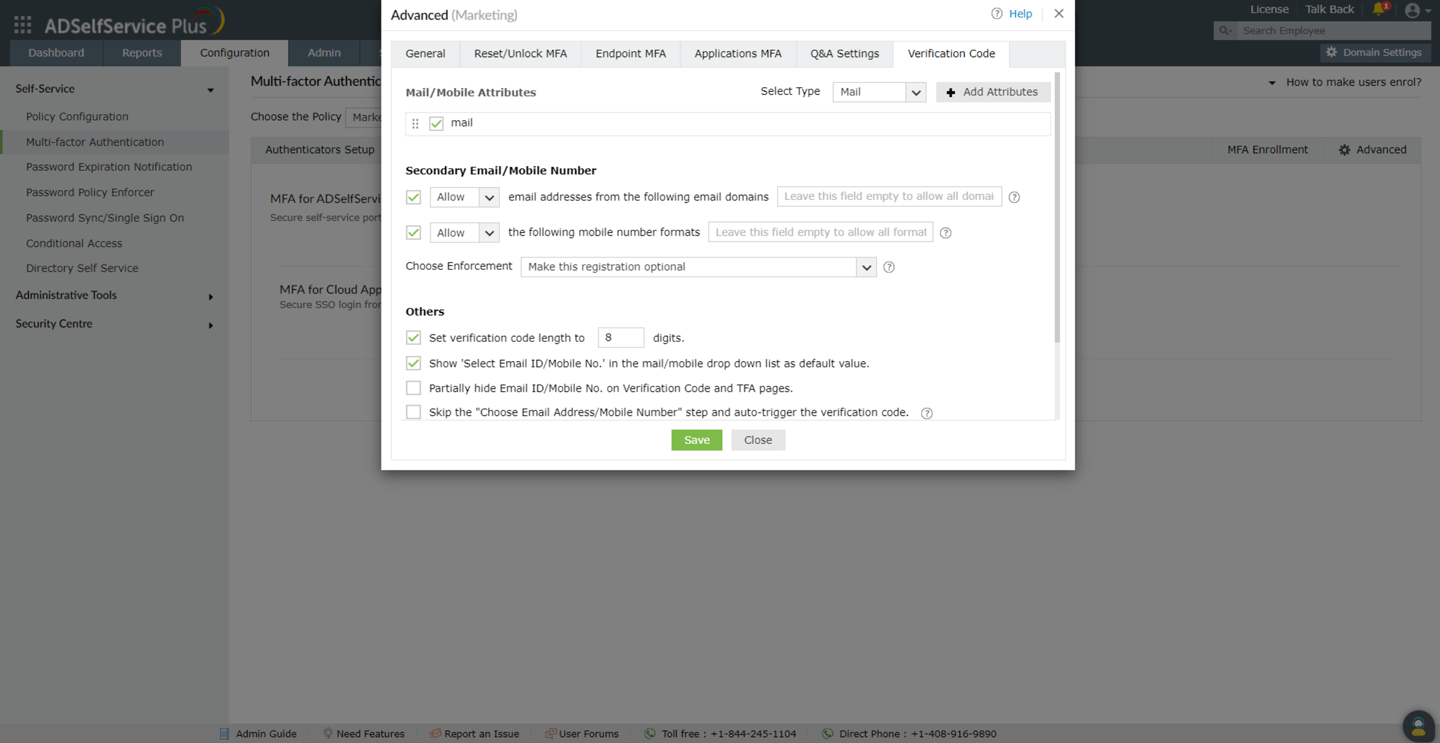Image resolution: width=1440 pixels, height=743 pixels.
Task: Enable Skip the Choose Email Address step
Action: tap(413, 412)
